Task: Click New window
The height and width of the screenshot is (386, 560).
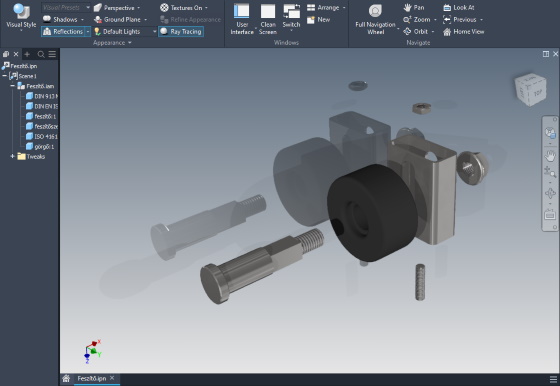Action: coord(319,20)
